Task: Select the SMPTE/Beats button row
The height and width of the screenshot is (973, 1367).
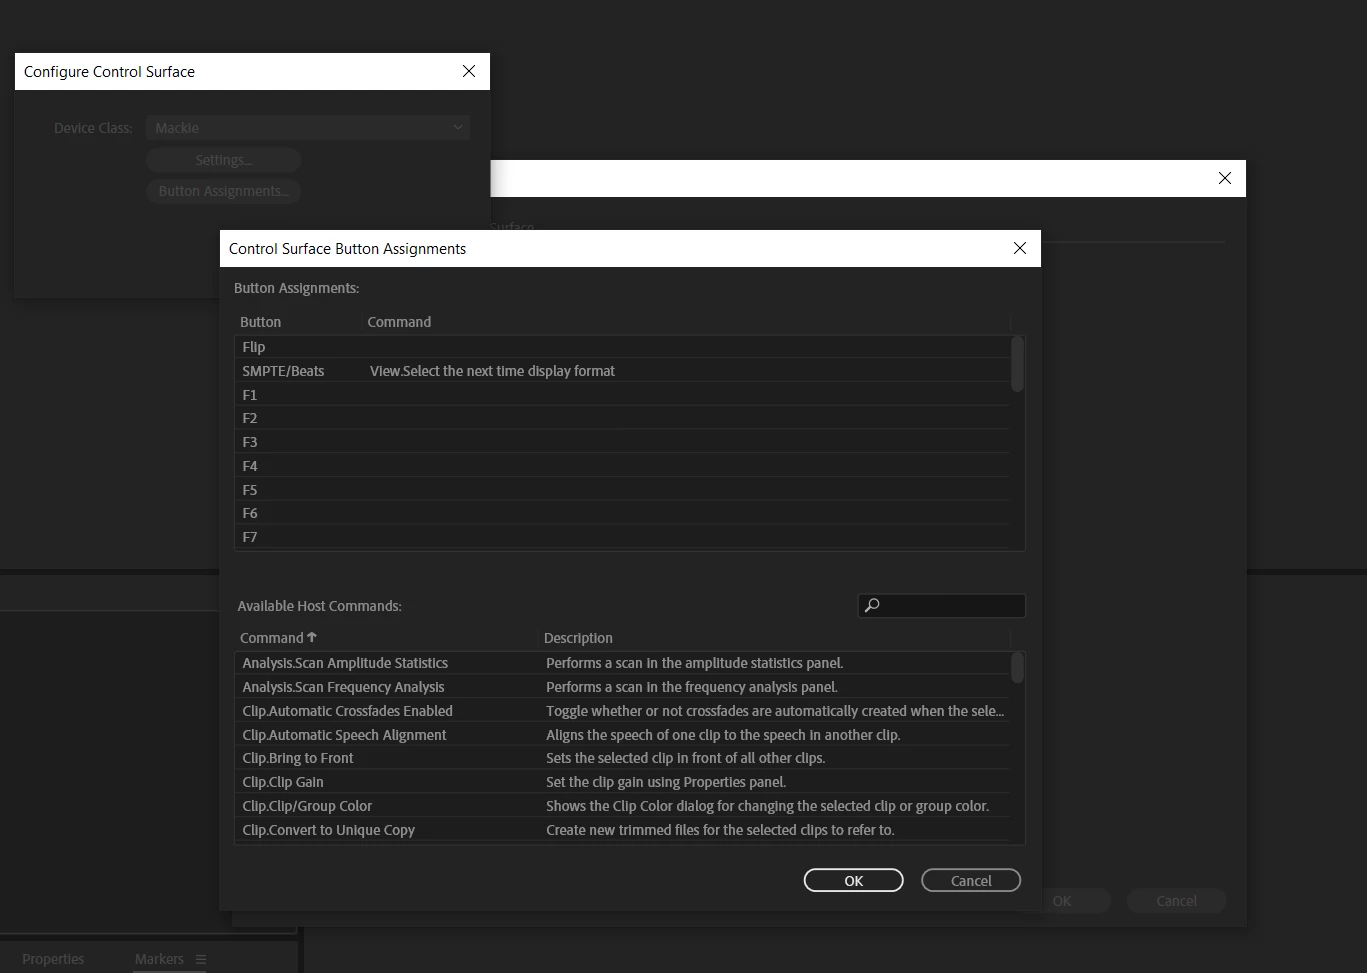Action: (x=622, y=371)
